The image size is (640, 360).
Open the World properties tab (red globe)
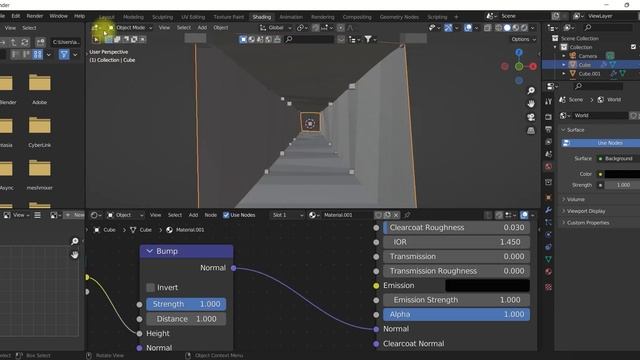click(548, 167)
